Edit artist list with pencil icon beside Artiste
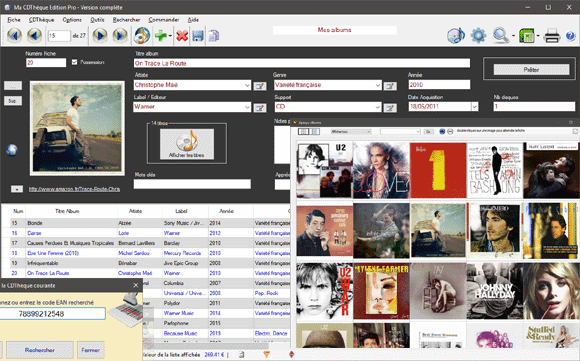Image resolution: width=580 pixels, height=361 pixels. coord(260,86)
